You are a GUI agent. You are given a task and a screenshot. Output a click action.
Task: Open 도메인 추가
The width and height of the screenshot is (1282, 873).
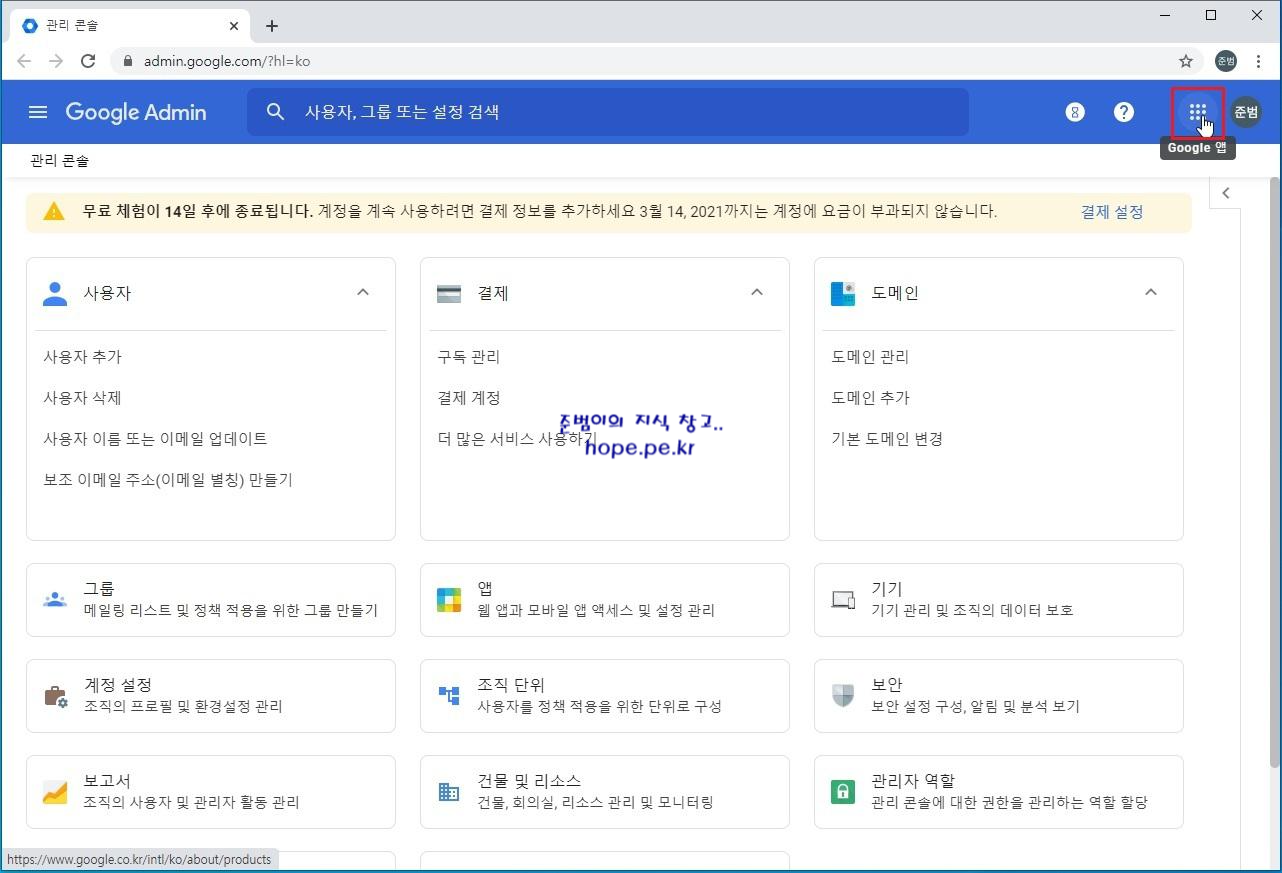pos(870,398)
